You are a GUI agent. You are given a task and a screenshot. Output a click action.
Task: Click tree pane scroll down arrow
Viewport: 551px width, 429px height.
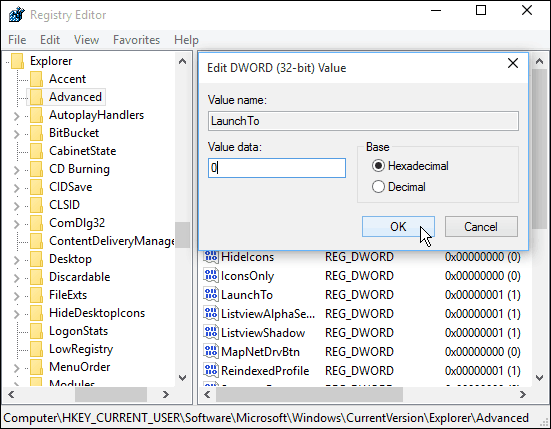coord(182,378)
